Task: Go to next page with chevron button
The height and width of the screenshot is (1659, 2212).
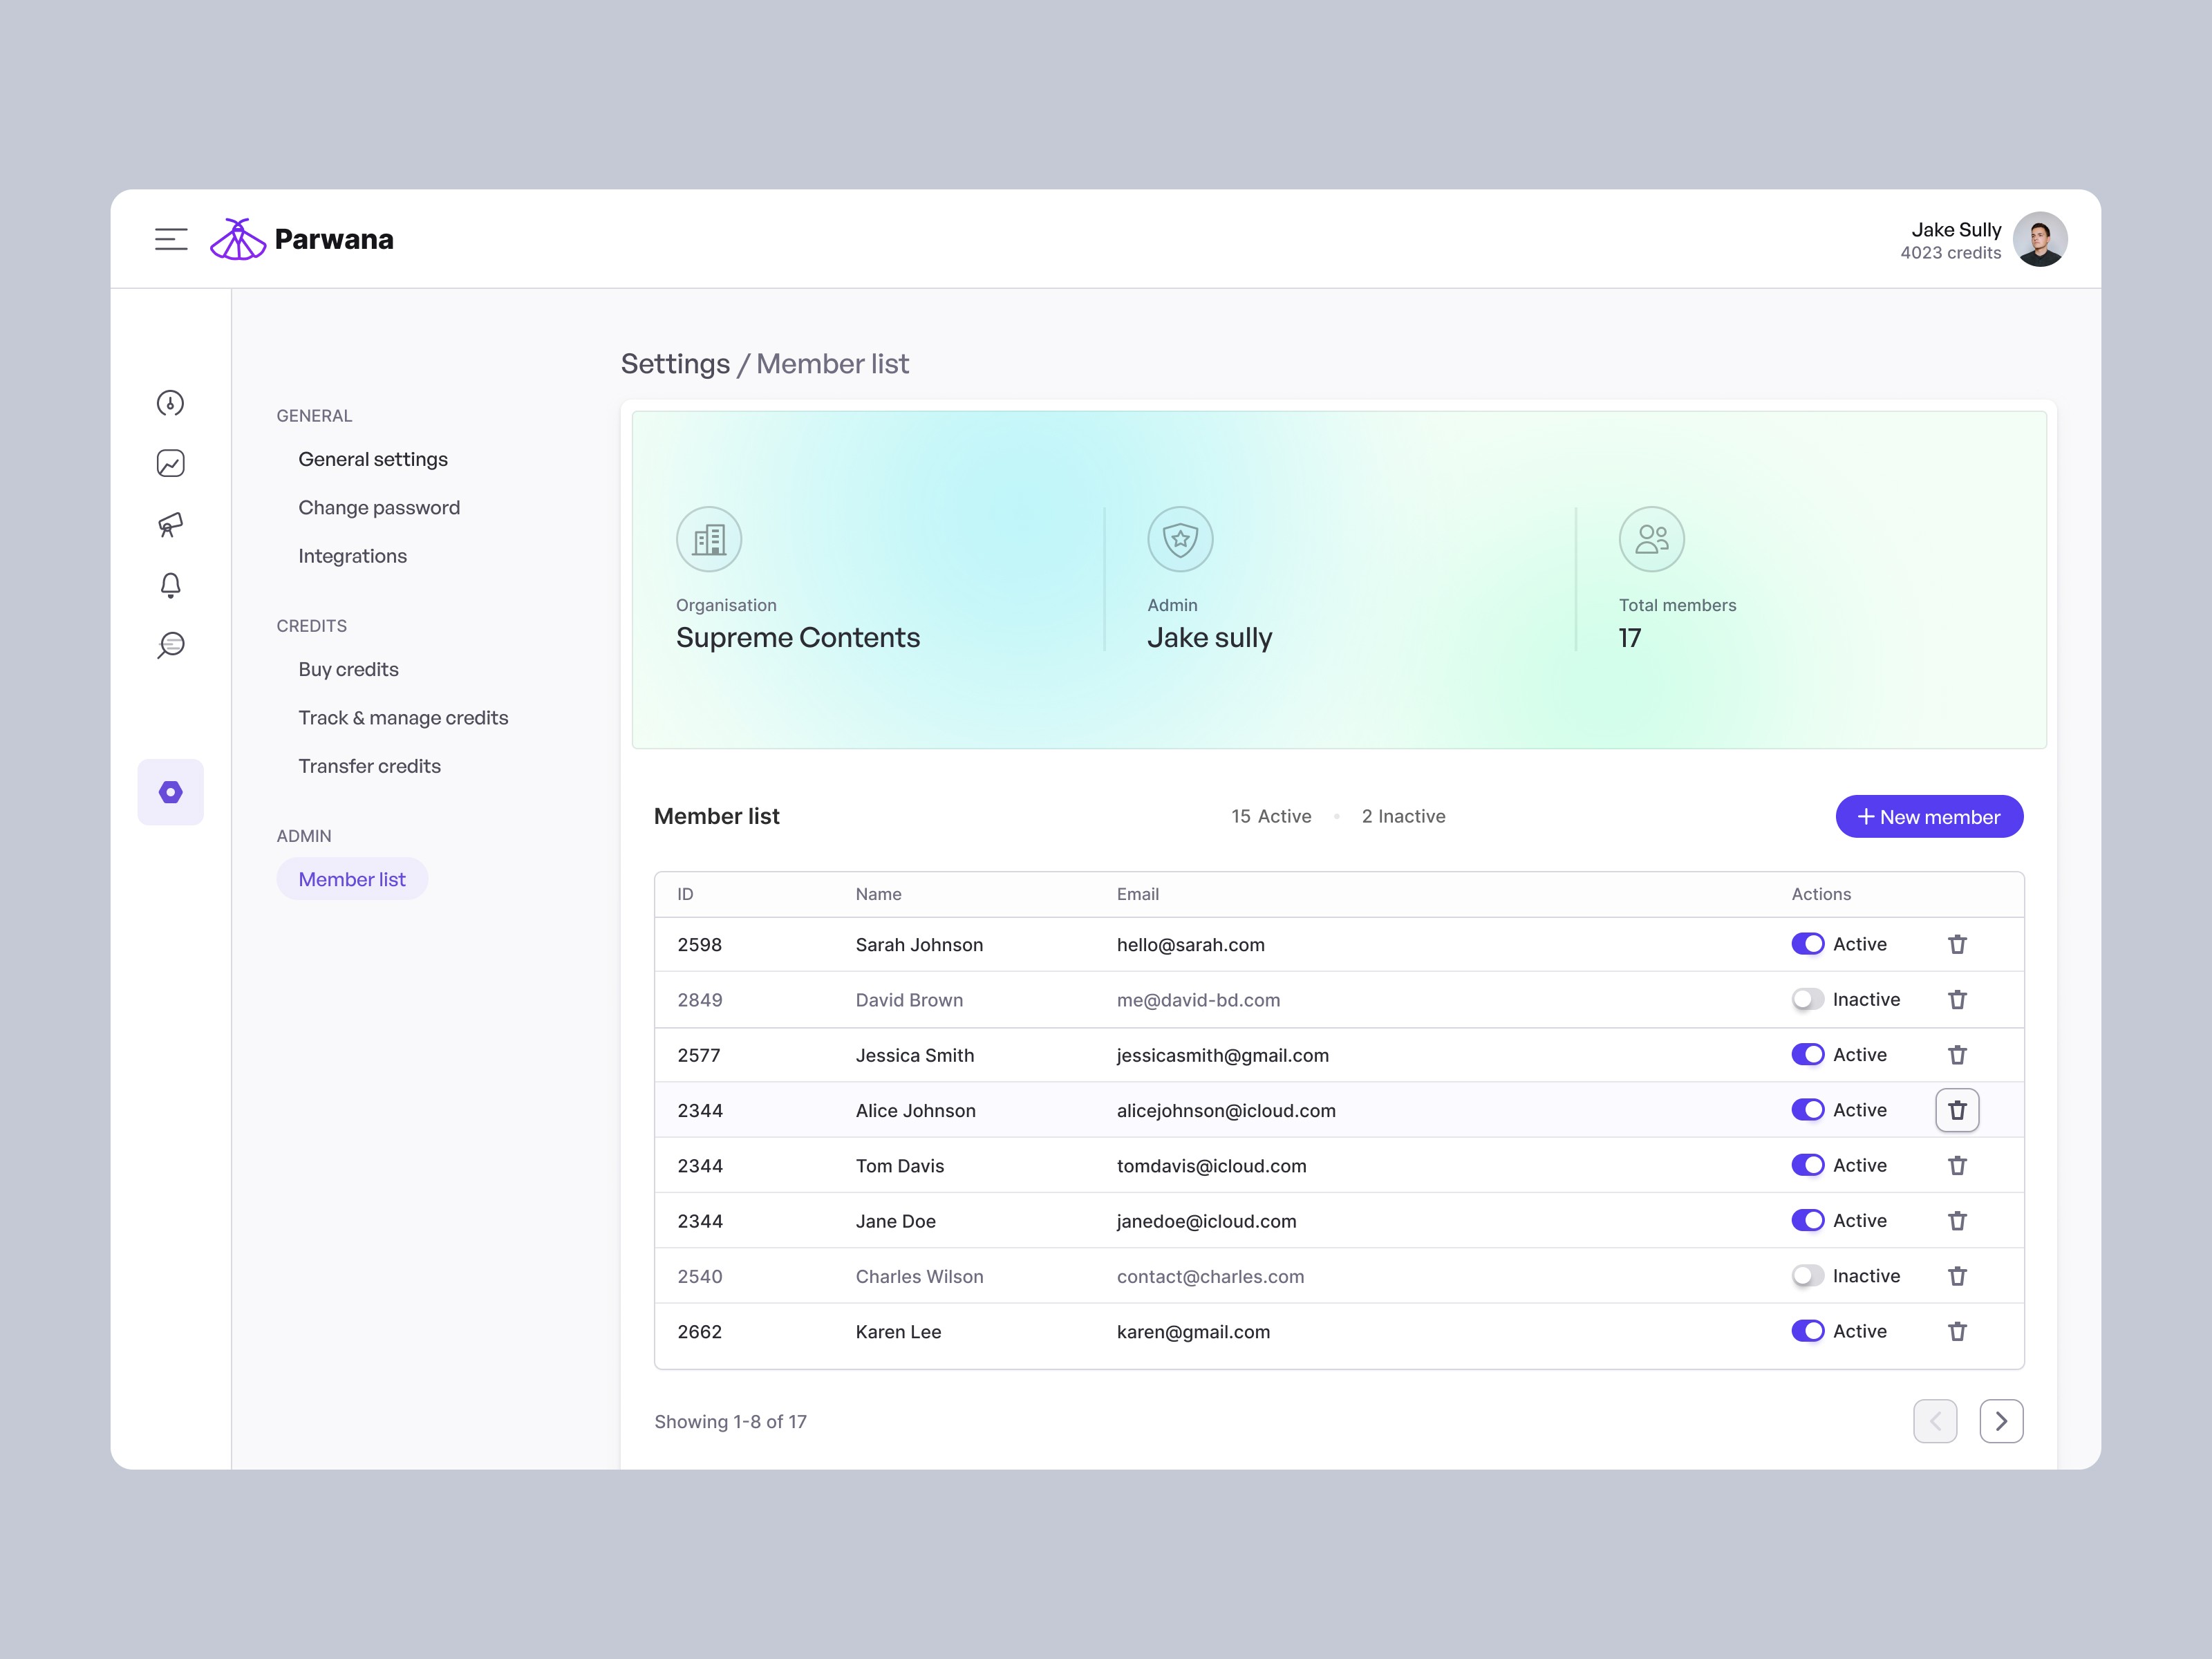Action: coord(2001,1421)
